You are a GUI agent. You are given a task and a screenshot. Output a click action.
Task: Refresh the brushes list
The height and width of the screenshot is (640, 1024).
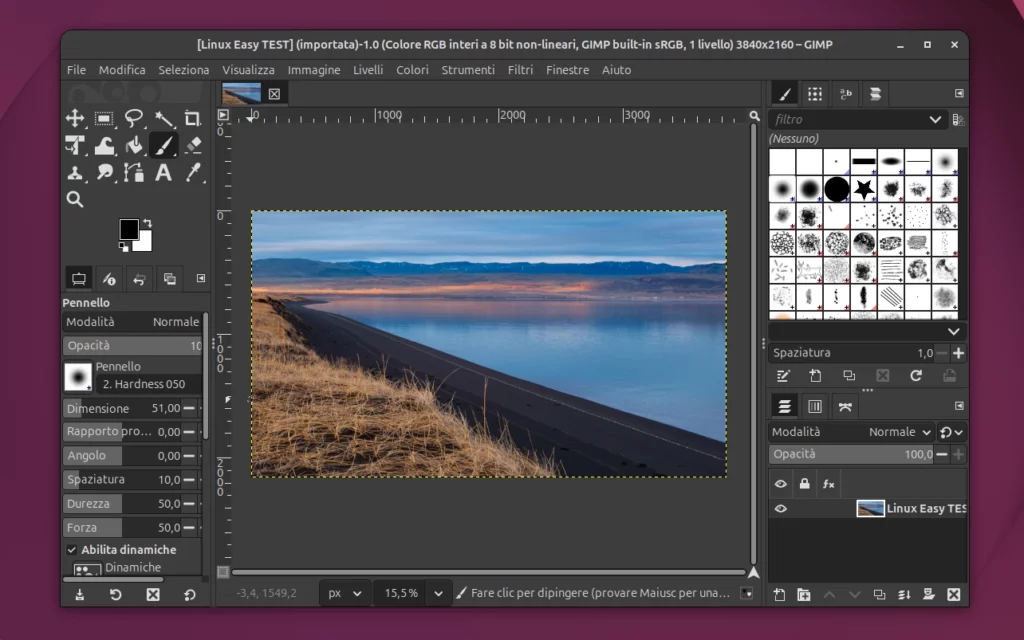(916, 376)
